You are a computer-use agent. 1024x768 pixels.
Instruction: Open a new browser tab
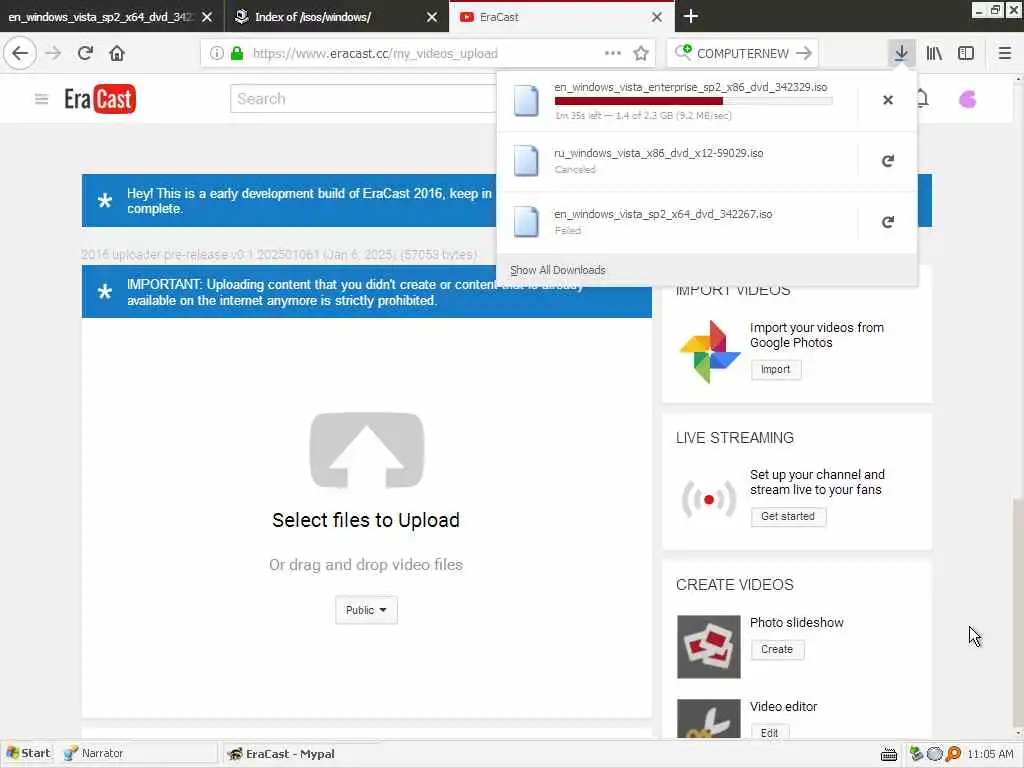[x=690, y=16]
